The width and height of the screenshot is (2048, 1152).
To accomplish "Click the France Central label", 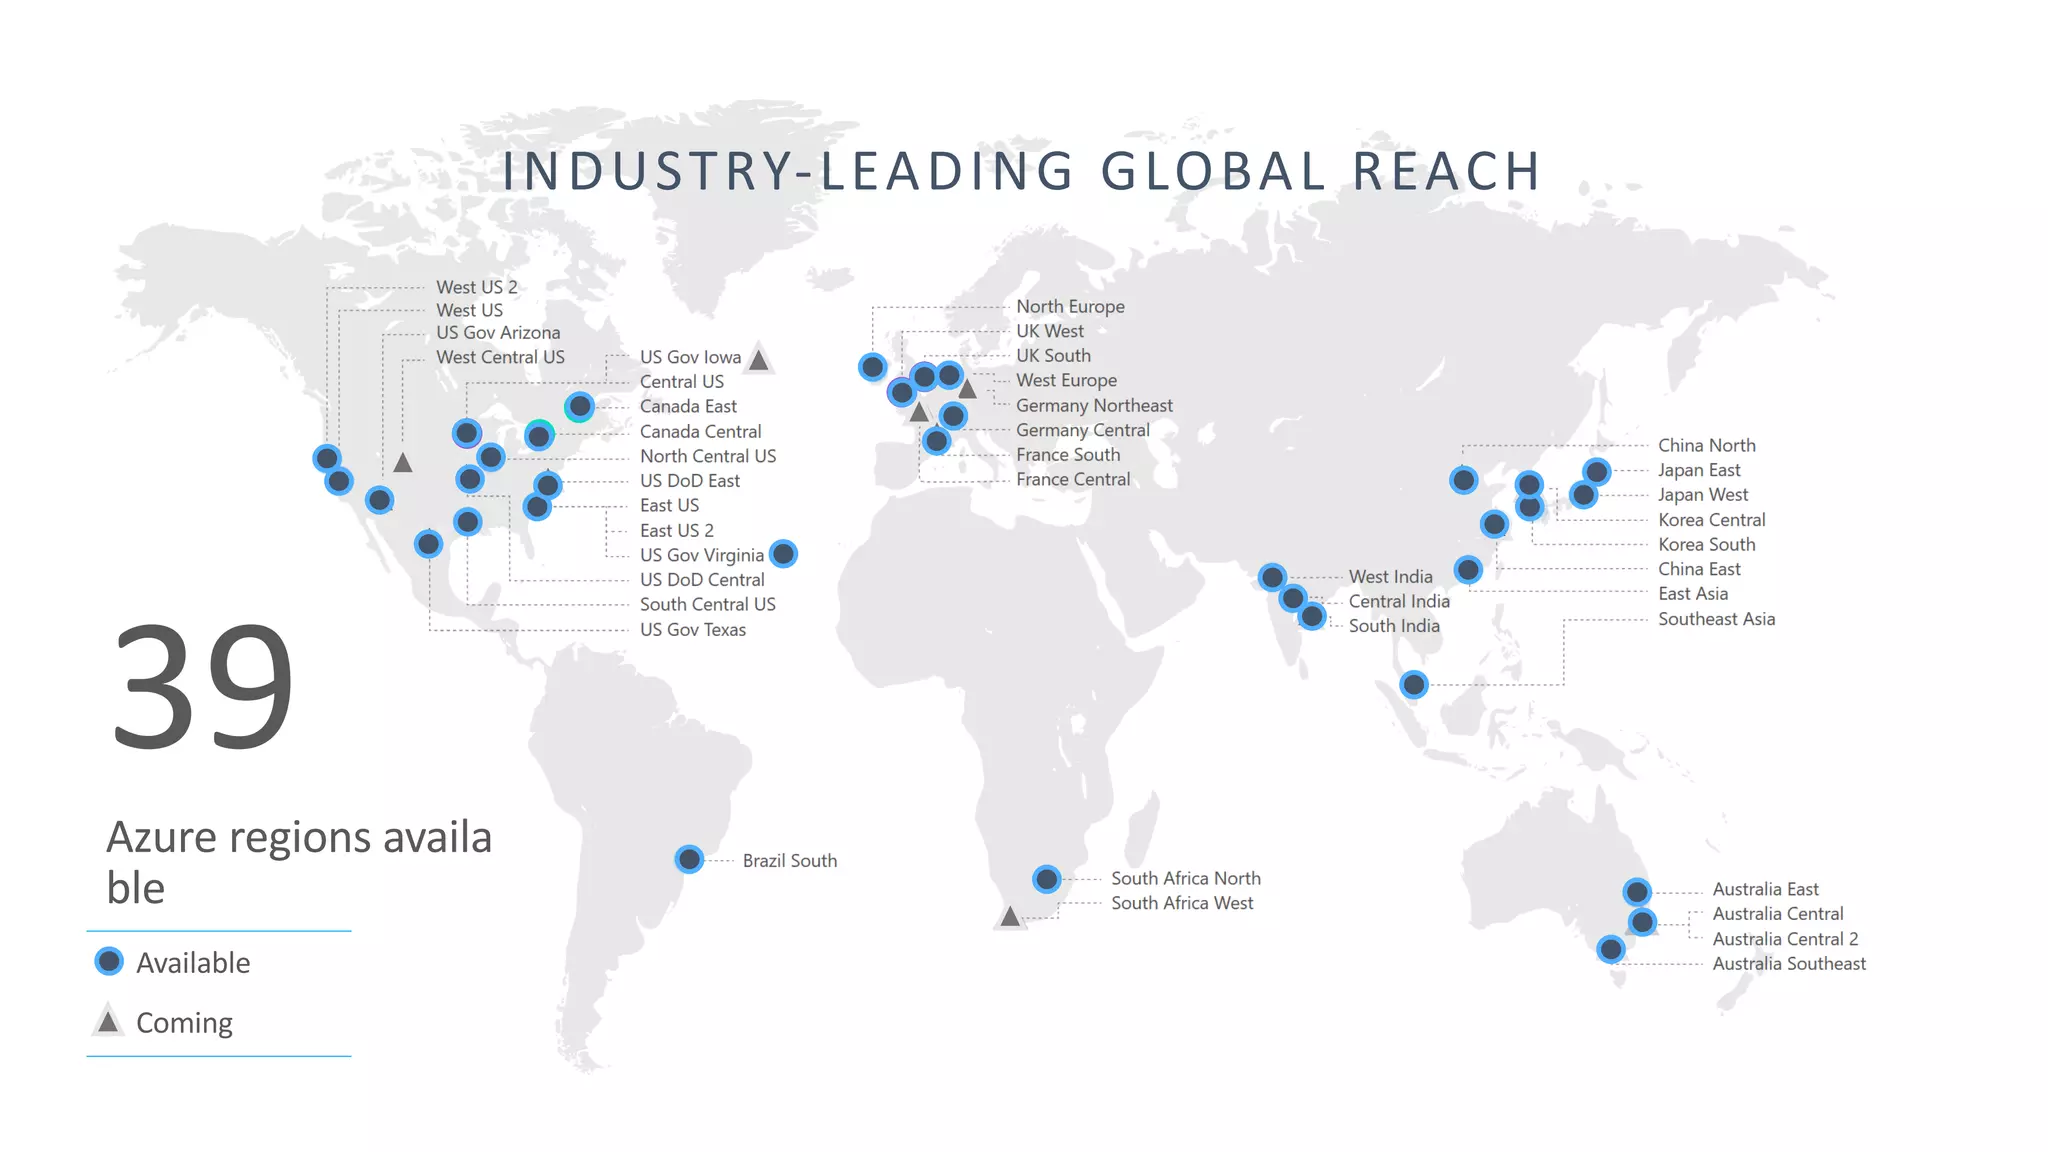I will click(x=1073, y=480).
